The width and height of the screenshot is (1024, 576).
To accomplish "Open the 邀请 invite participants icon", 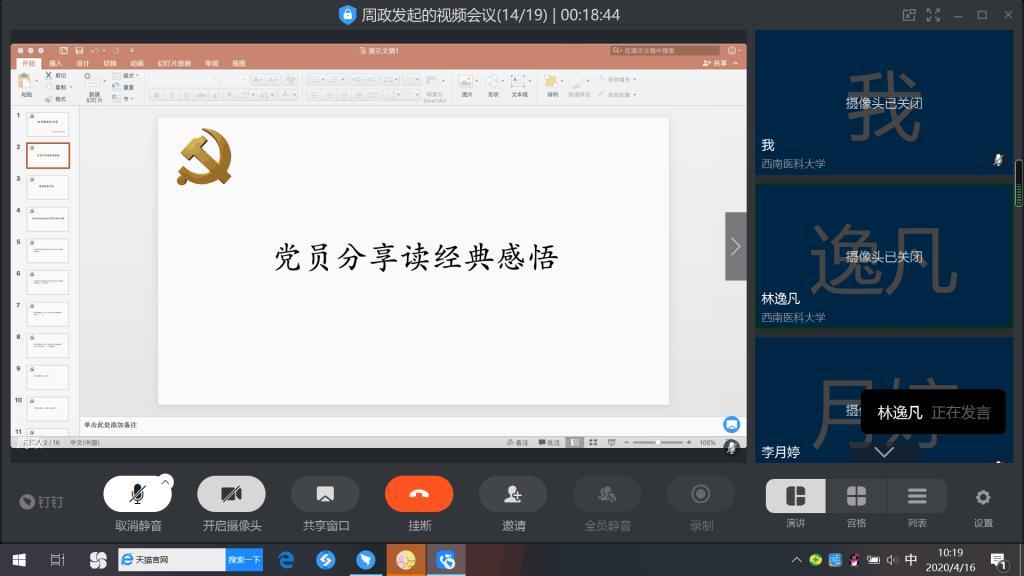I will click(x=513, y=494).
